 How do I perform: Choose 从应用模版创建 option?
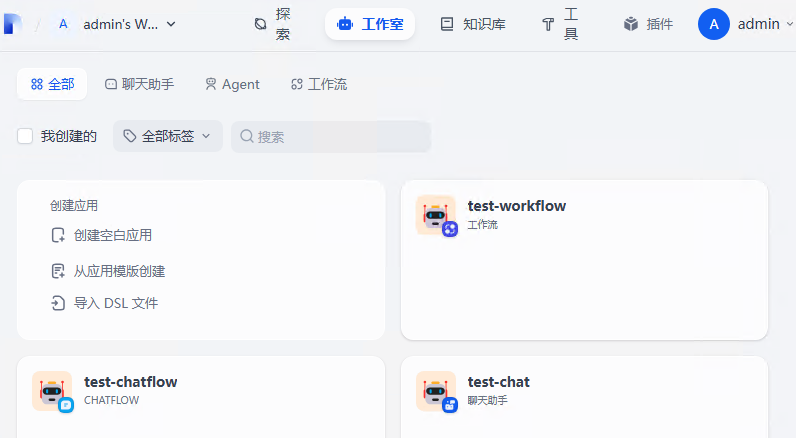(108, 272)
